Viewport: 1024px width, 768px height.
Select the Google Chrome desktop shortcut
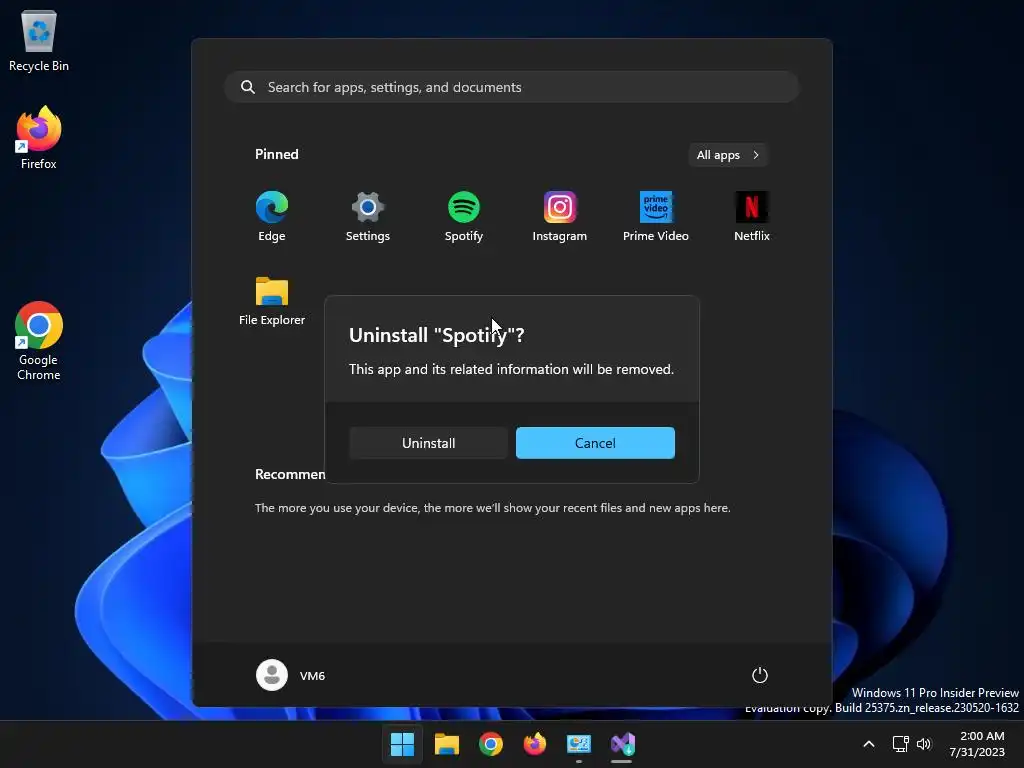39,341
